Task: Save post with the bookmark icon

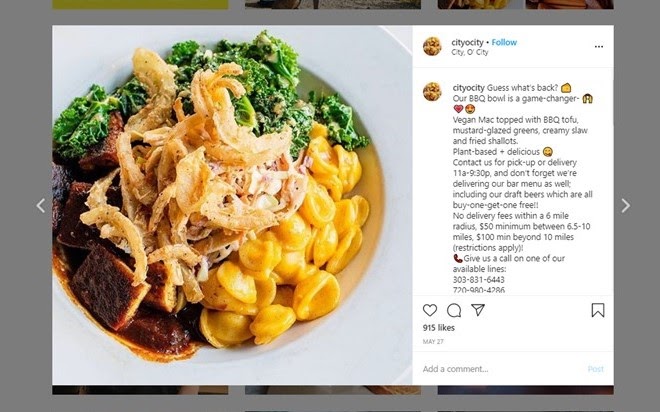Action: 598,310
